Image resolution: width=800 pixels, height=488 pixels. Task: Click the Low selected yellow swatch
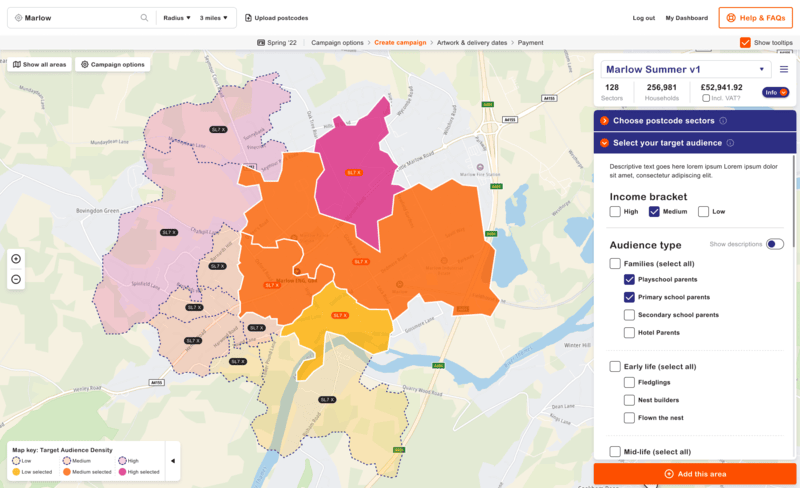[16, 472]
